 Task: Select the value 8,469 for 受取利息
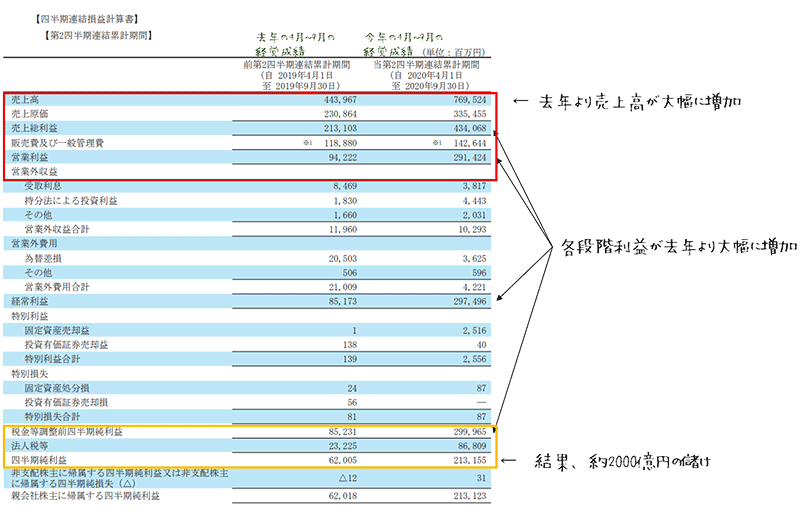(x=345, y=186)
